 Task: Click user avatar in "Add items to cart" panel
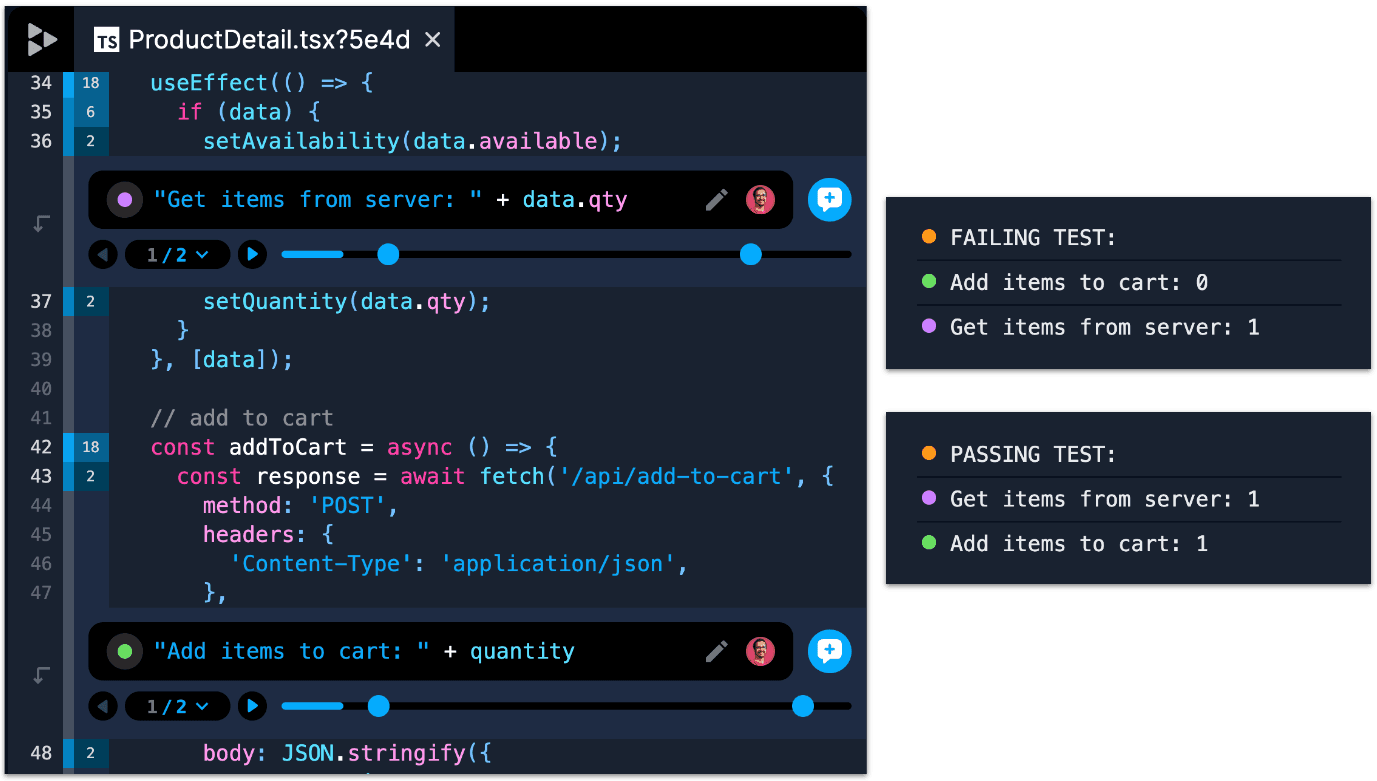coord(760,652)
